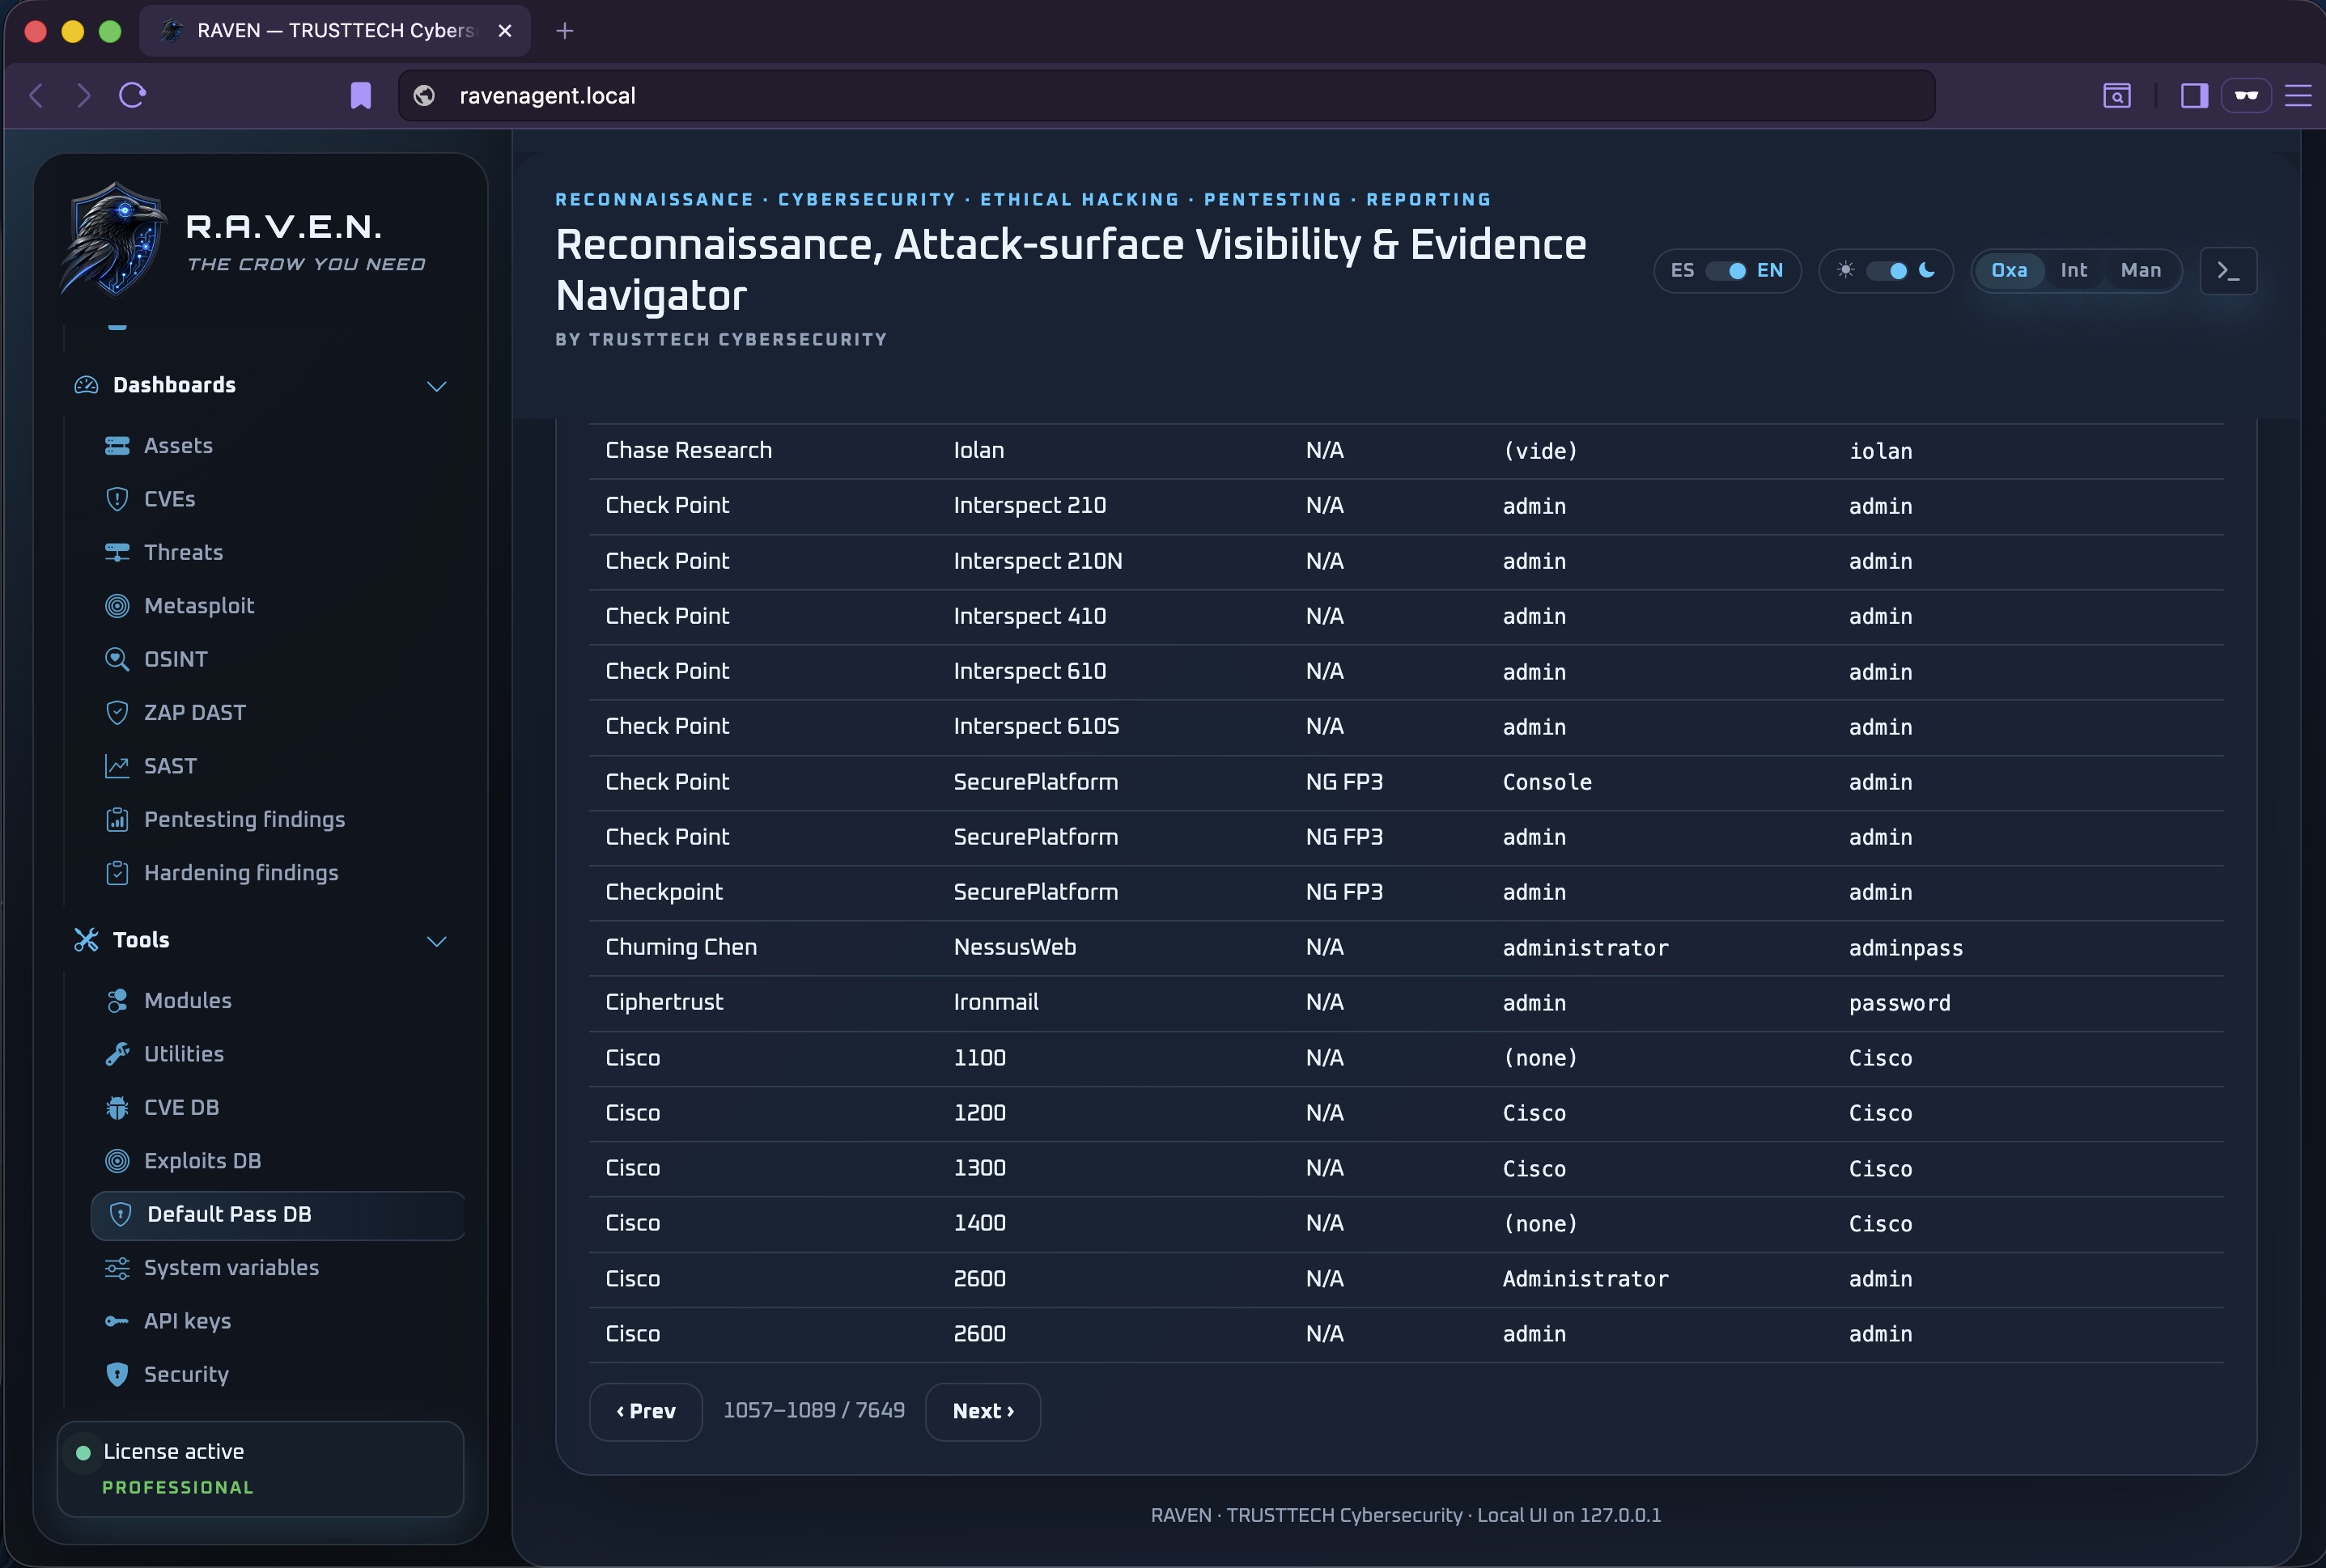The height and width of the screenshot is (1568, 2326).
Task: Select the Man mode option
Action: coord(2140,271)
